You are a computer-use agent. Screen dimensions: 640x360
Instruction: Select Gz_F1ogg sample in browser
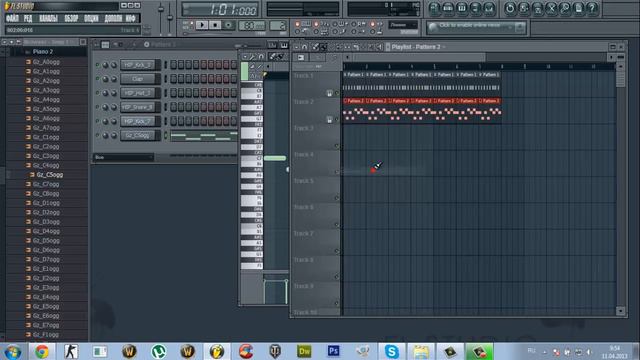[x=45, y=335]
